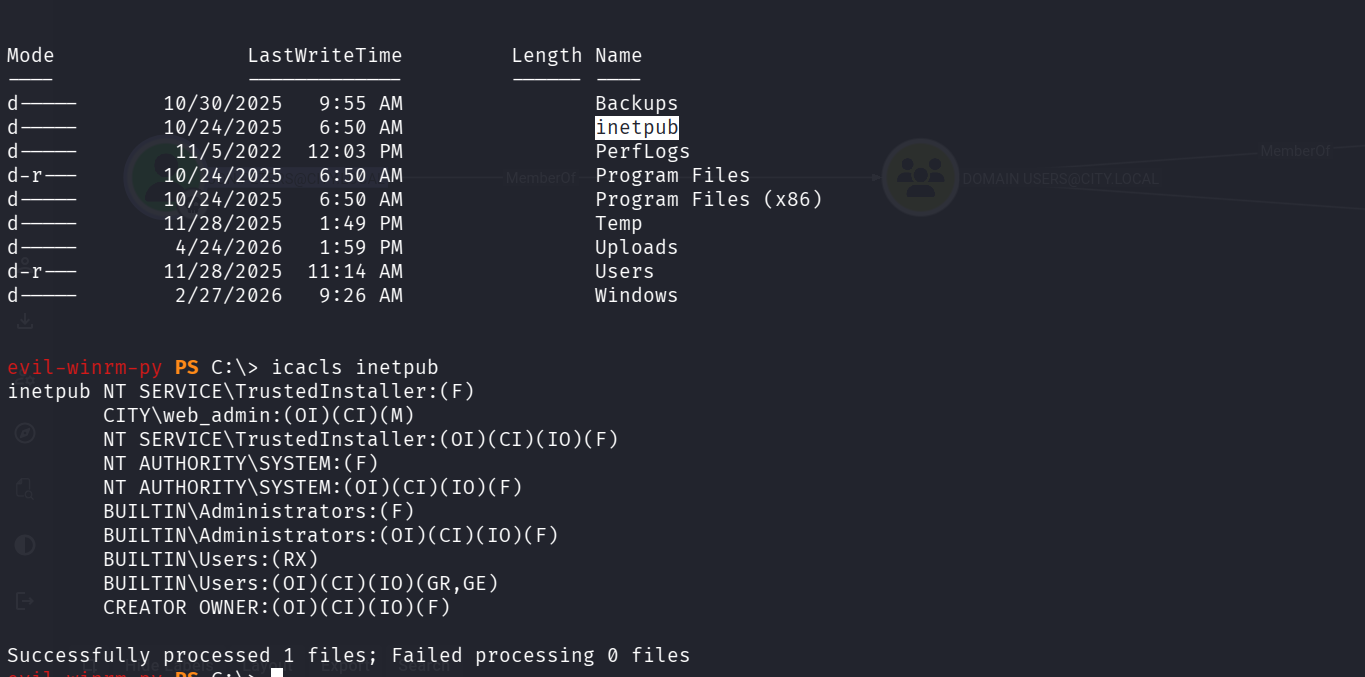Click the Users directory name

pyautogui.click(x=624, y=271)
